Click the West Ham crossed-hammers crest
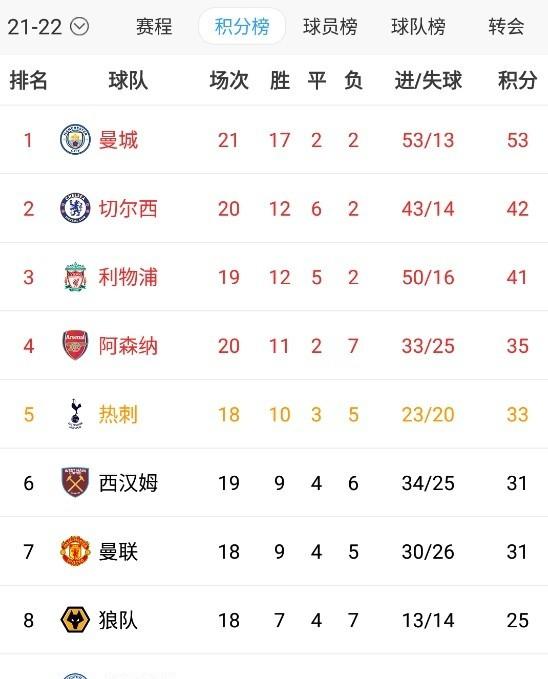548x679 pixels. [x=75, y=482]
